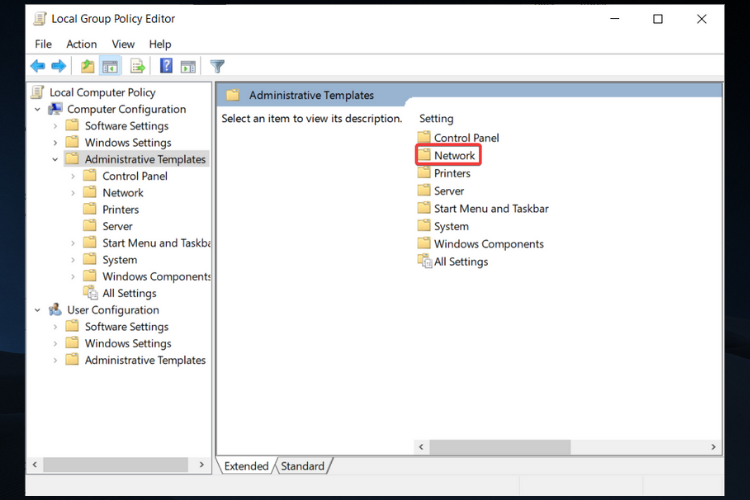Select System in left tree
This screenshot has width=750, height=500.
click(120, 260)
